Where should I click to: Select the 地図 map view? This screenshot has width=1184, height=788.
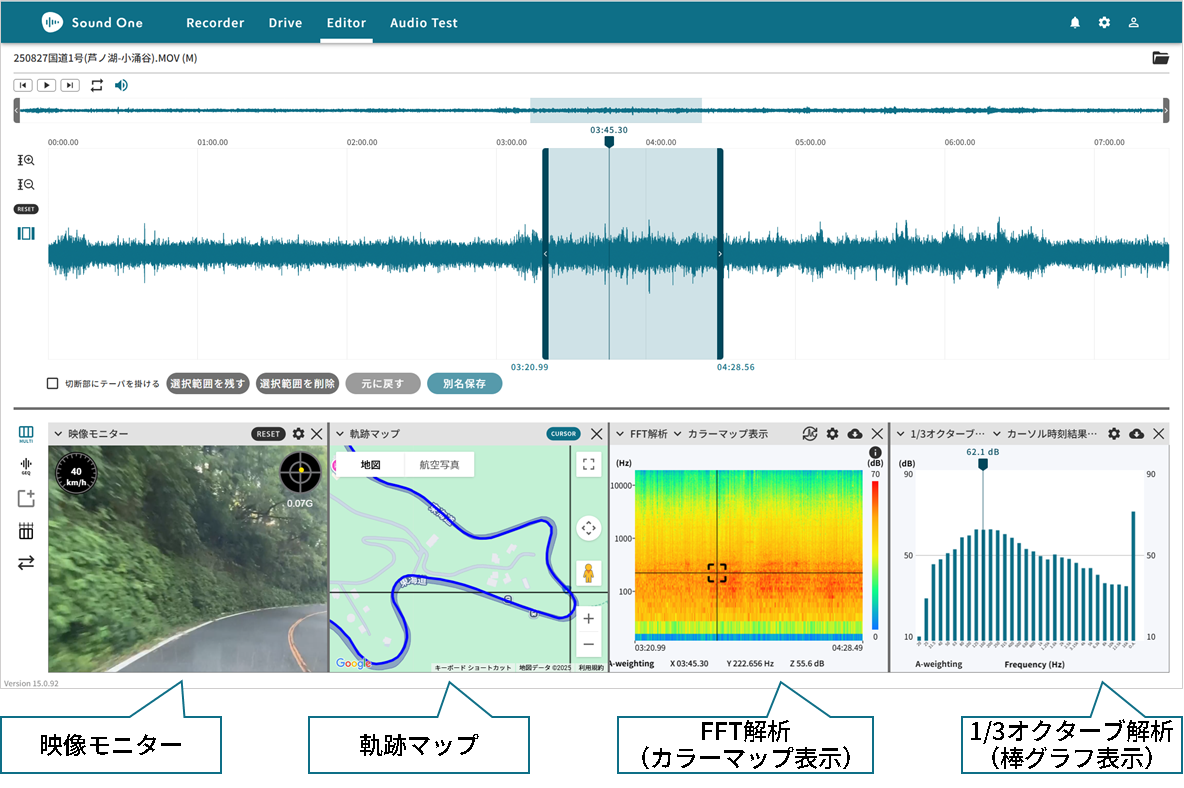tap(370, 465)
